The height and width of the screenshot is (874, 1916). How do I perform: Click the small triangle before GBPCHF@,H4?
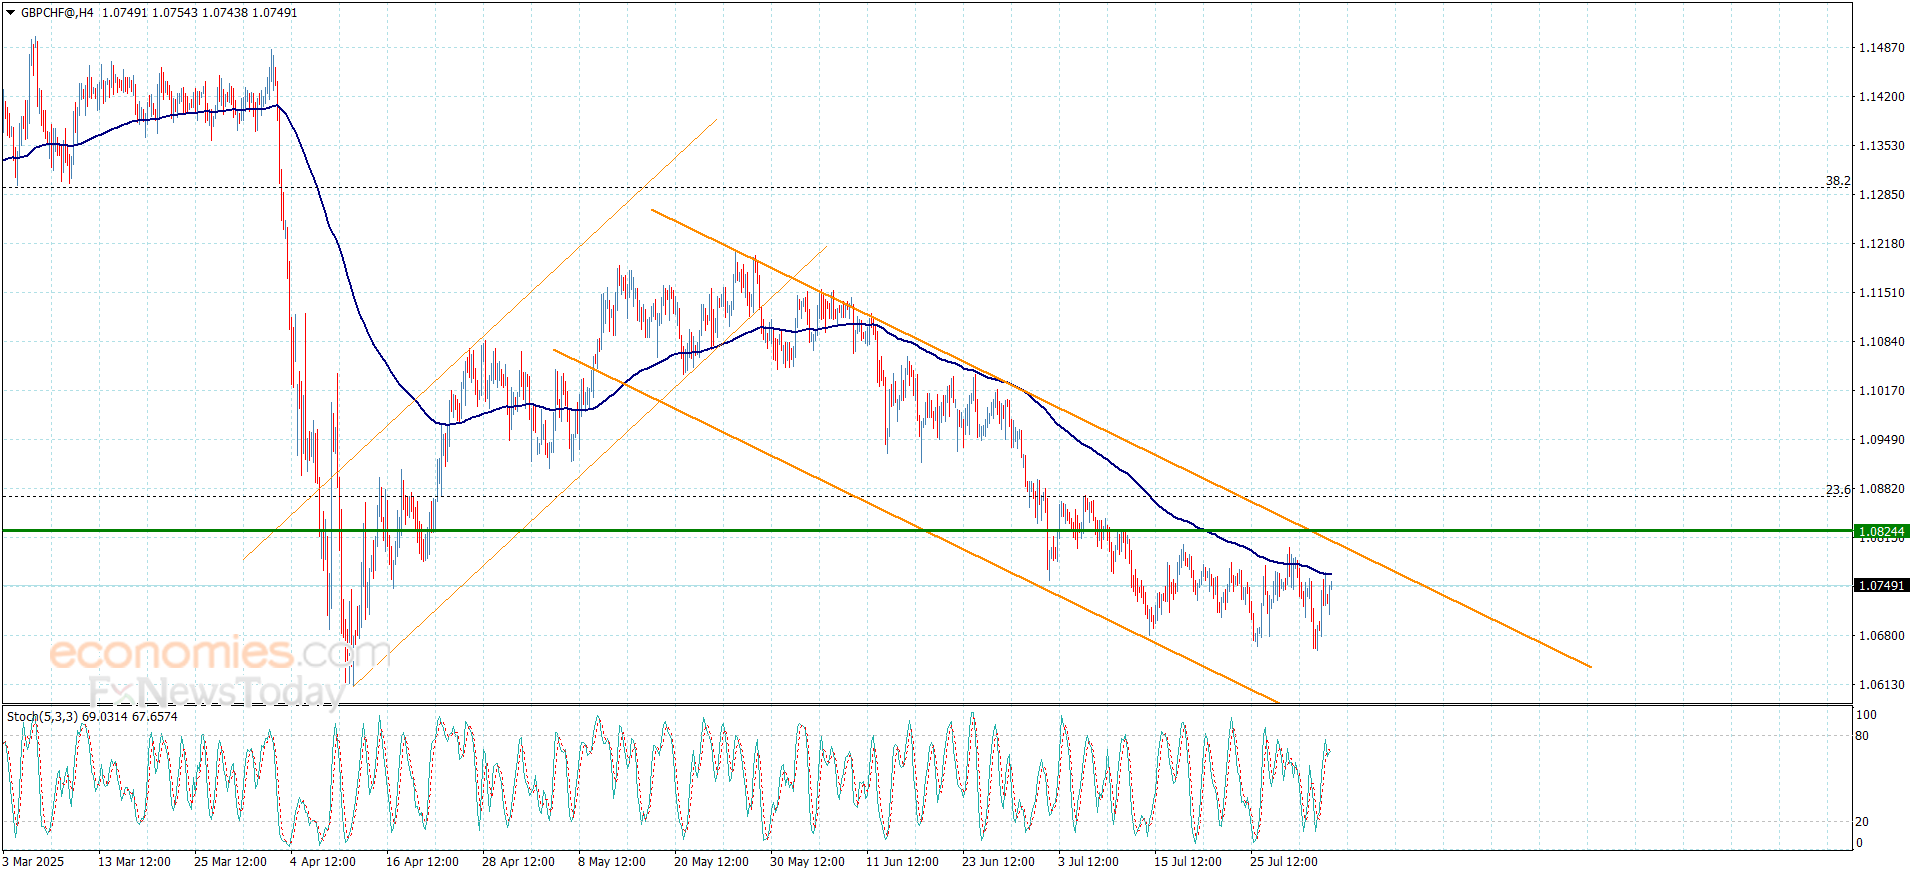click(x=11, y=13)
